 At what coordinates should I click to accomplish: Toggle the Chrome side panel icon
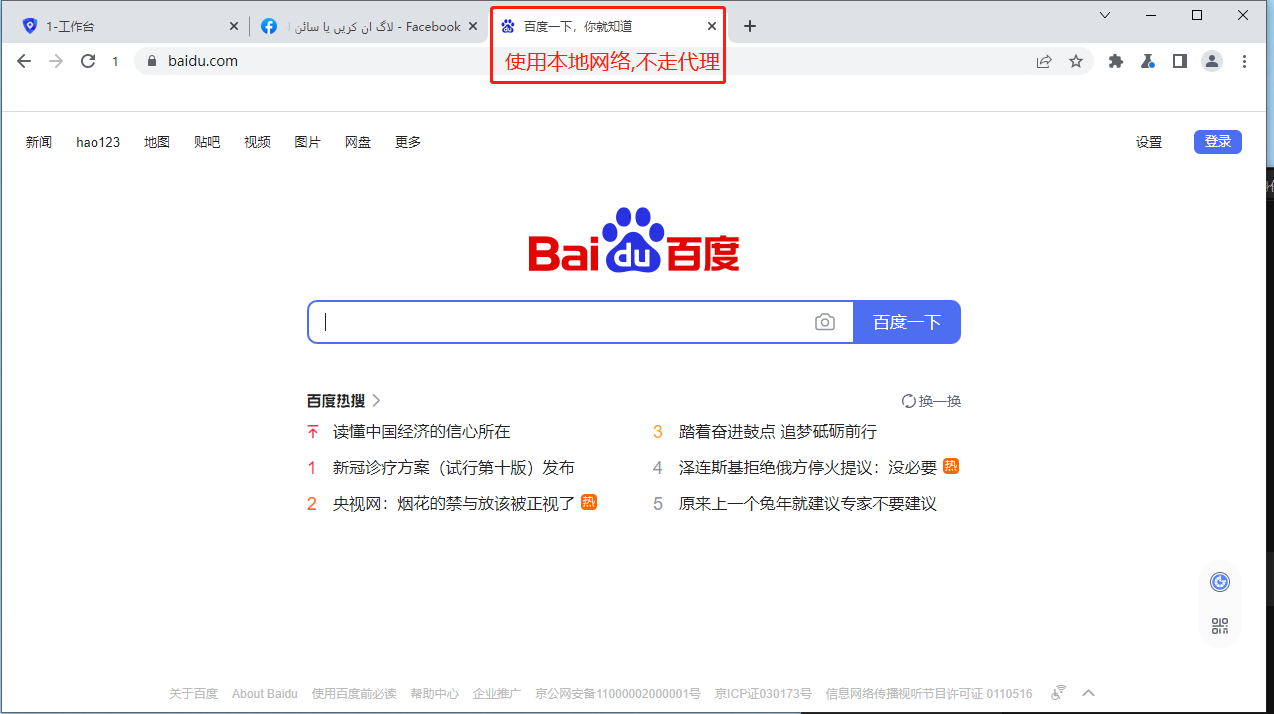pyautogui.click(x=1180, y=61)
